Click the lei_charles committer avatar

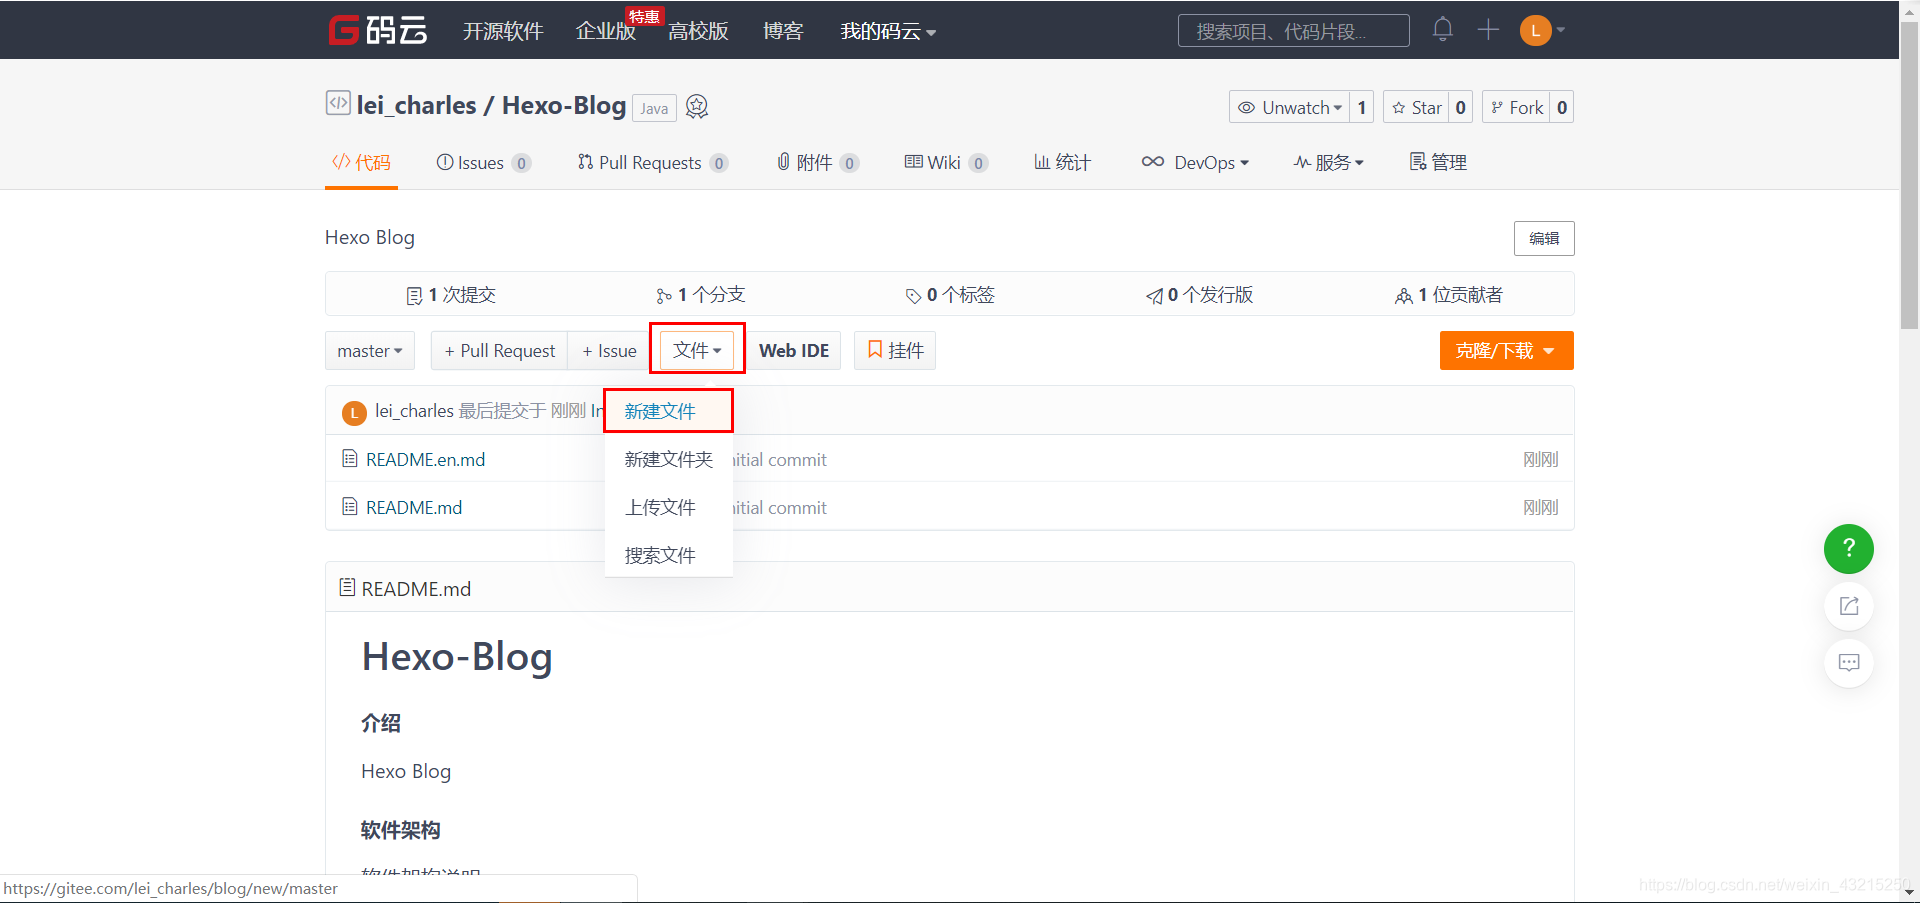tap(354, 412)
